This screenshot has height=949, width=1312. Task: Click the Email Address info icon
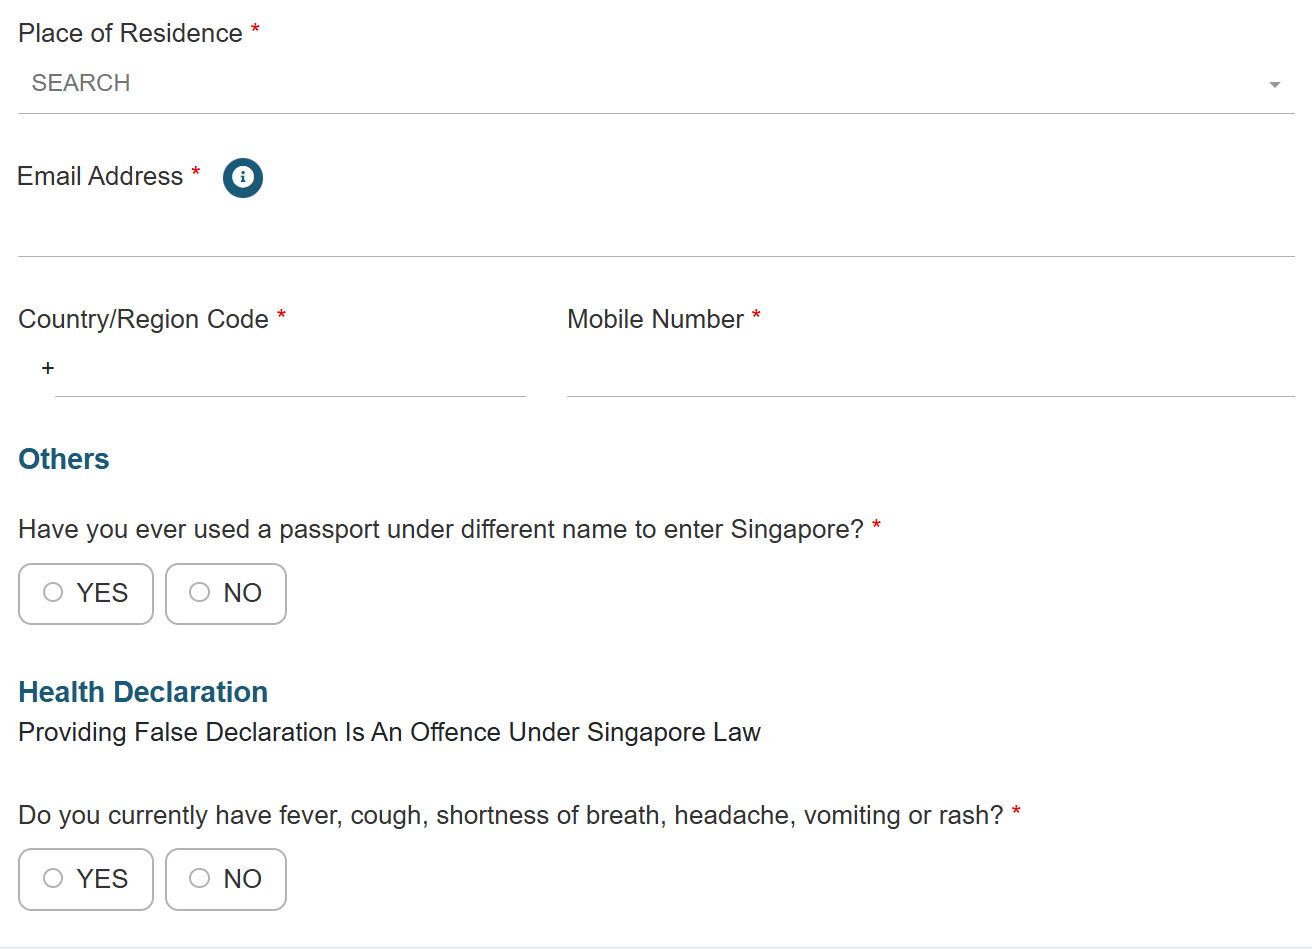tap(243, 178)
